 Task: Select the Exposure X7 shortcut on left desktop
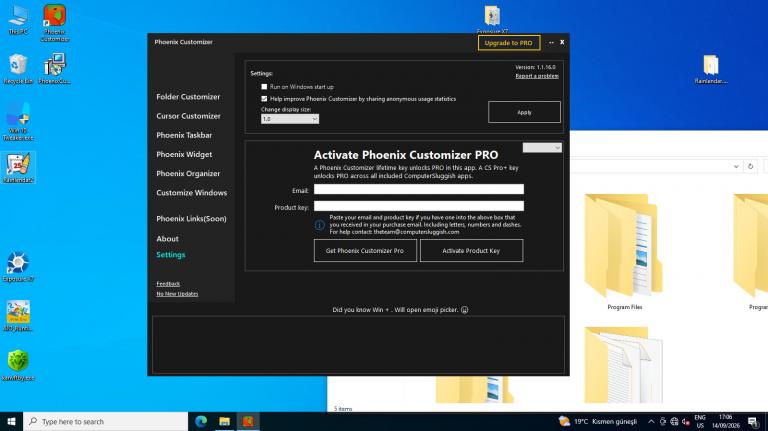click(18, 267)
